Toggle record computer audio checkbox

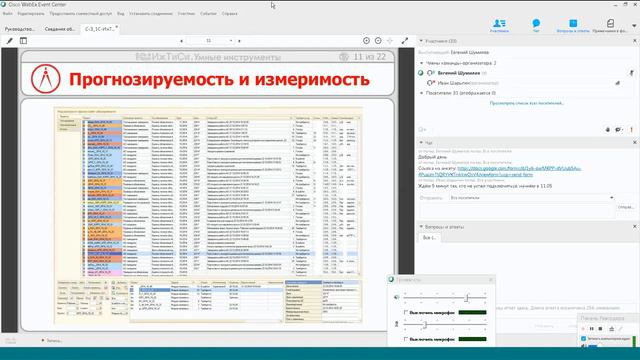tap(583, 339)
